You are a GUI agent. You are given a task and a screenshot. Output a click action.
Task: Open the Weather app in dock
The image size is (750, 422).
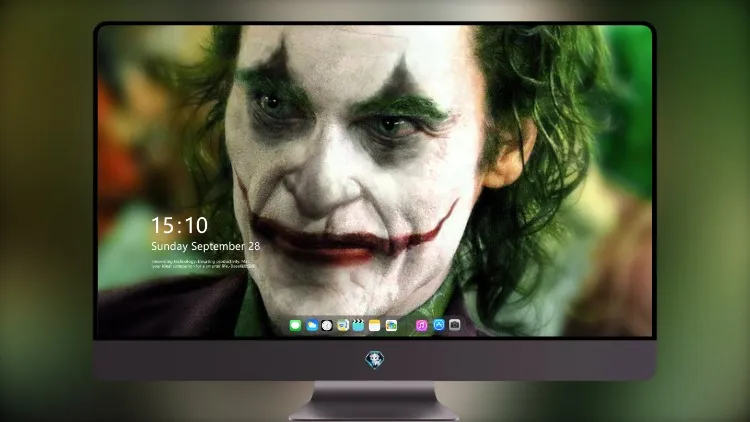pyautogui.click(x=311, y=325)
